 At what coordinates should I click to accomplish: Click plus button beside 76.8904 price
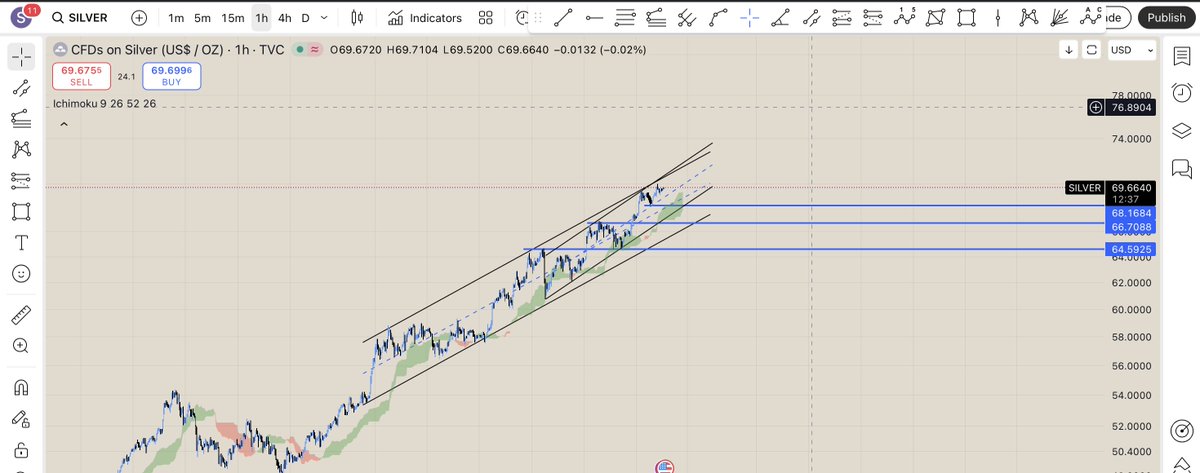pos(1096,107)
